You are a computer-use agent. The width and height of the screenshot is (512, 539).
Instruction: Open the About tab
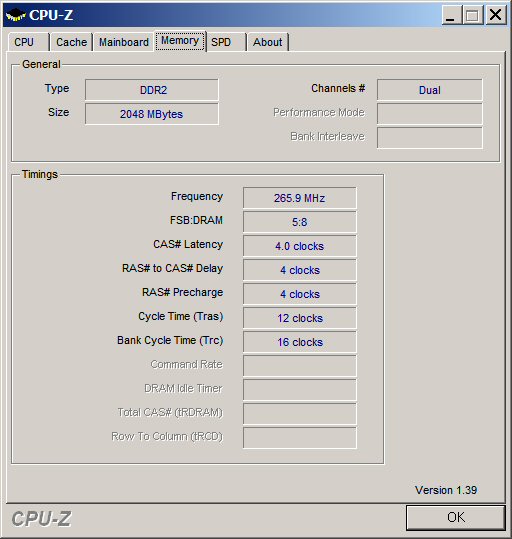click(268, 42)
